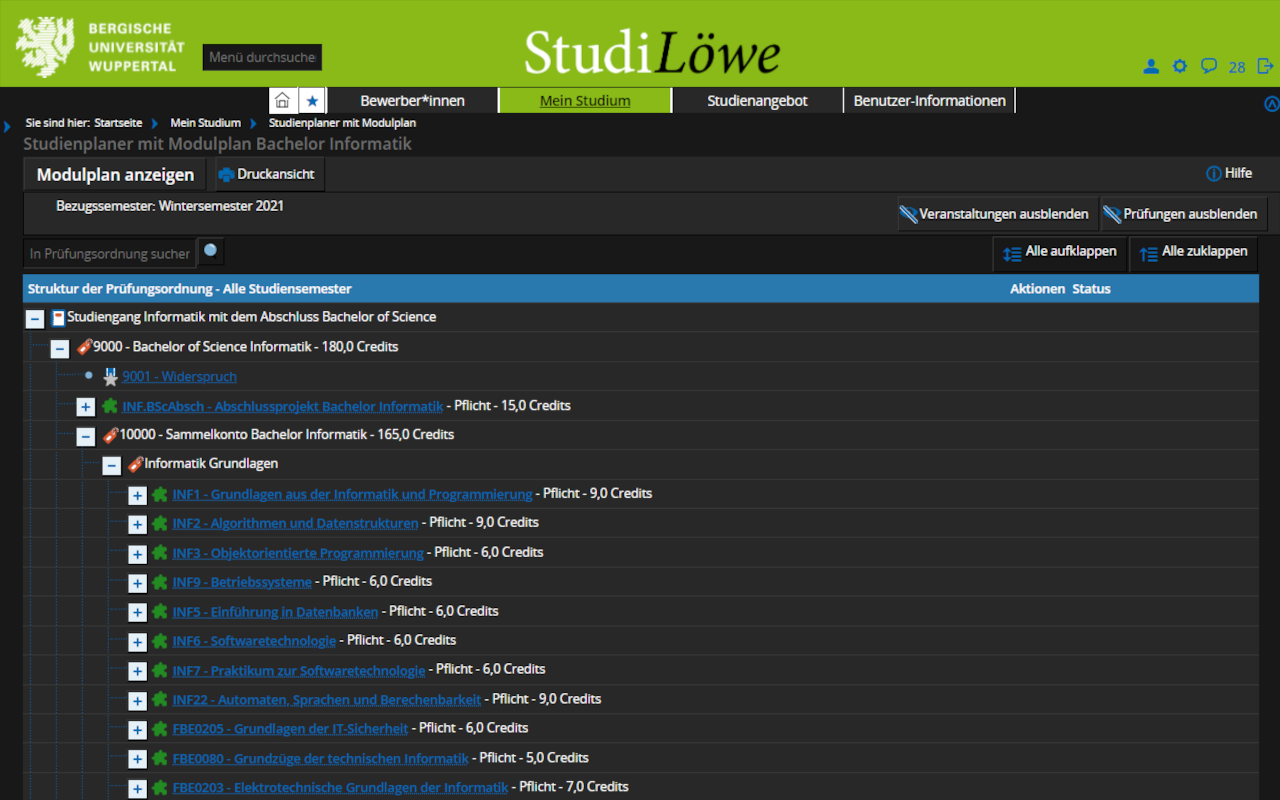Click the tag icon beside Informatik Grundlagen
Screen dimensions: 1280x800
(x=135, y=464)
